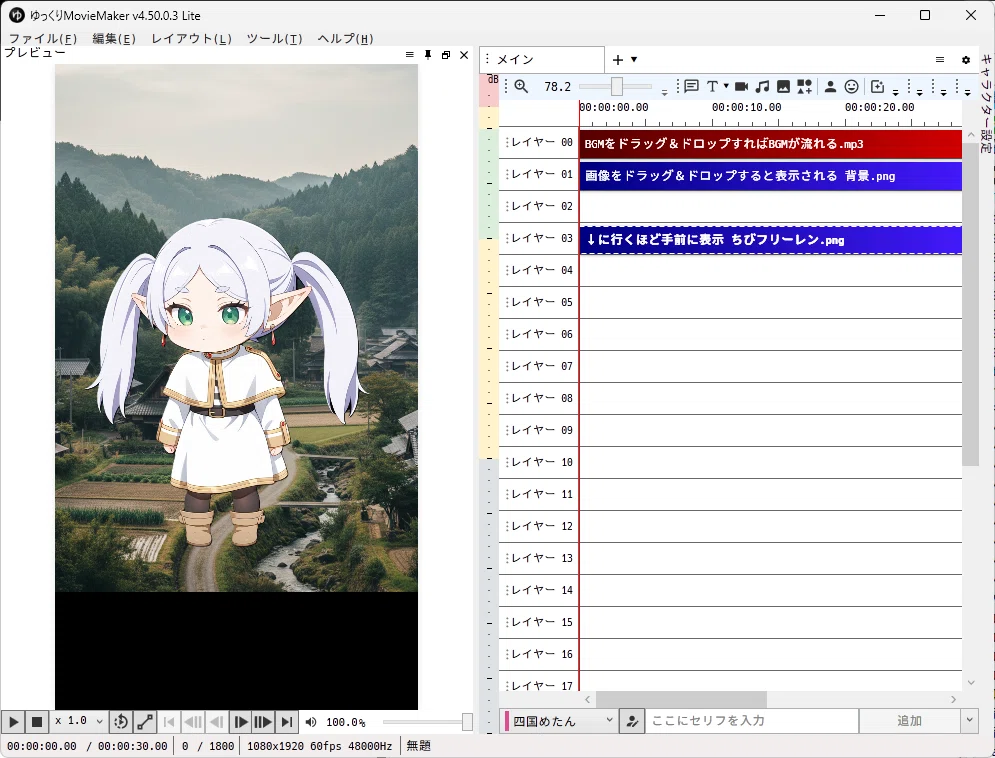Expand the dropdown arrow beside the plus button
This screenshot has width=995, height=758.
click(x=634, y=60)
